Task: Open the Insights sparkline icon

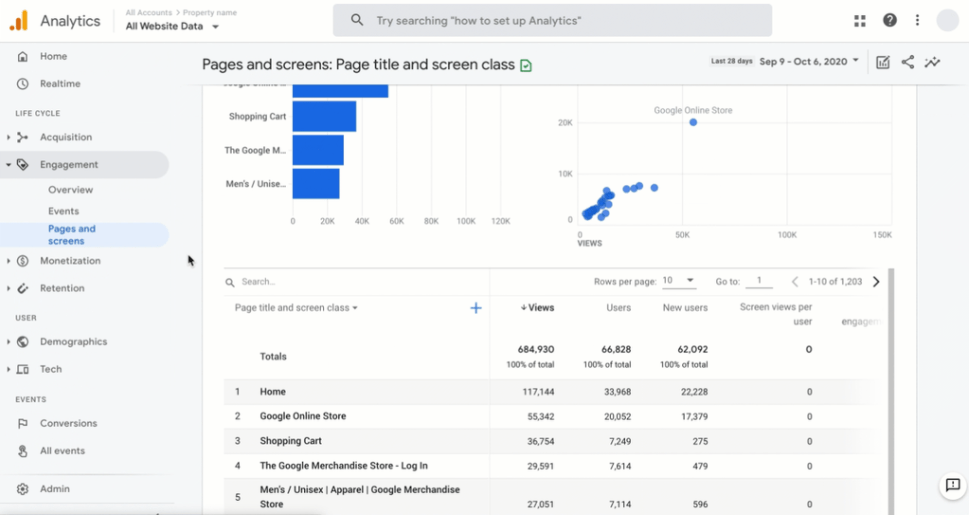Action: 932,62
